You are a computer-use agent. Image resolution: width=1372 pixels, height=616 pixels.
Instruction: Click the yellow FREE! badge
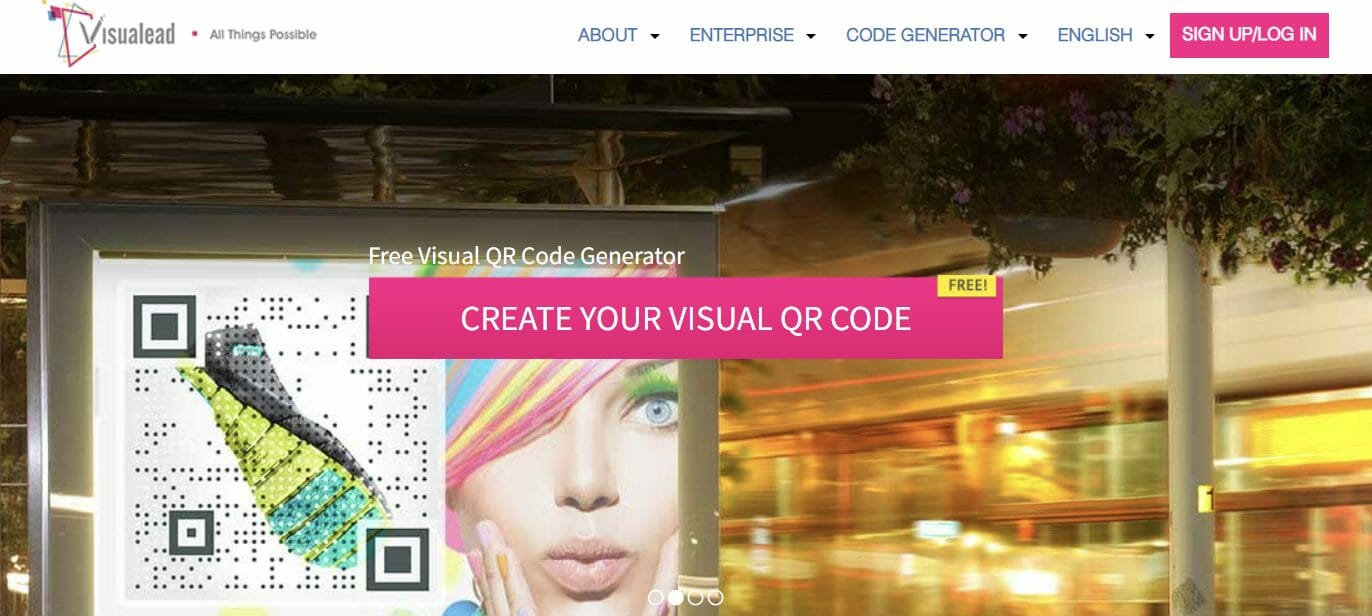pos(967,285)
